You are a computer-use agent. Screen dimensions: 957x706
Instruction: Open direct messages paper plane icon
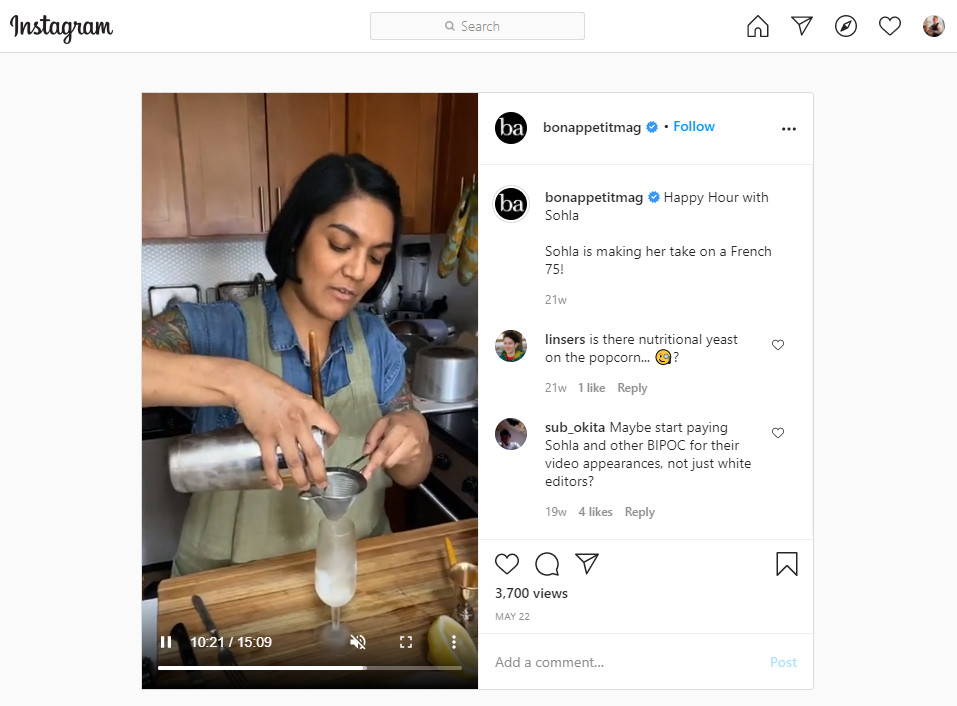click(x=801, y=26)
